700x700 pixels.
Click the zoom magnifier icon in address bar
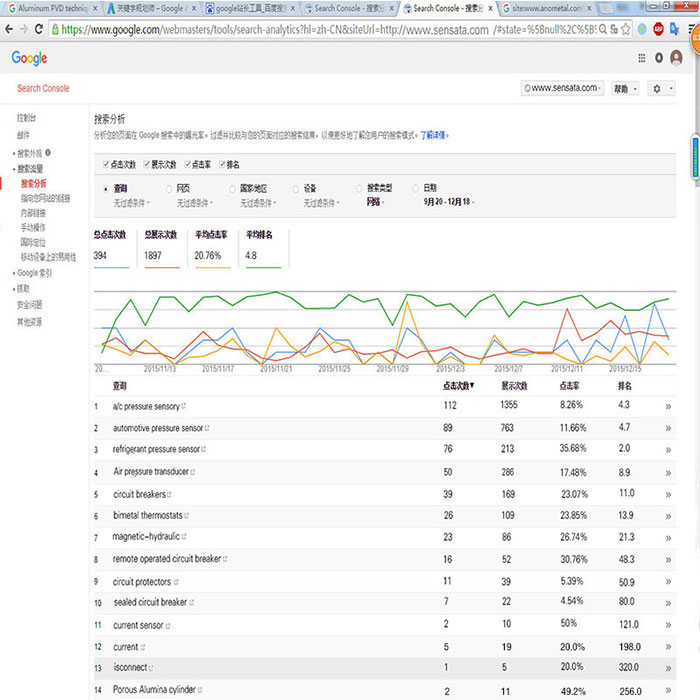pyautogui.click(x=603, y=29)
